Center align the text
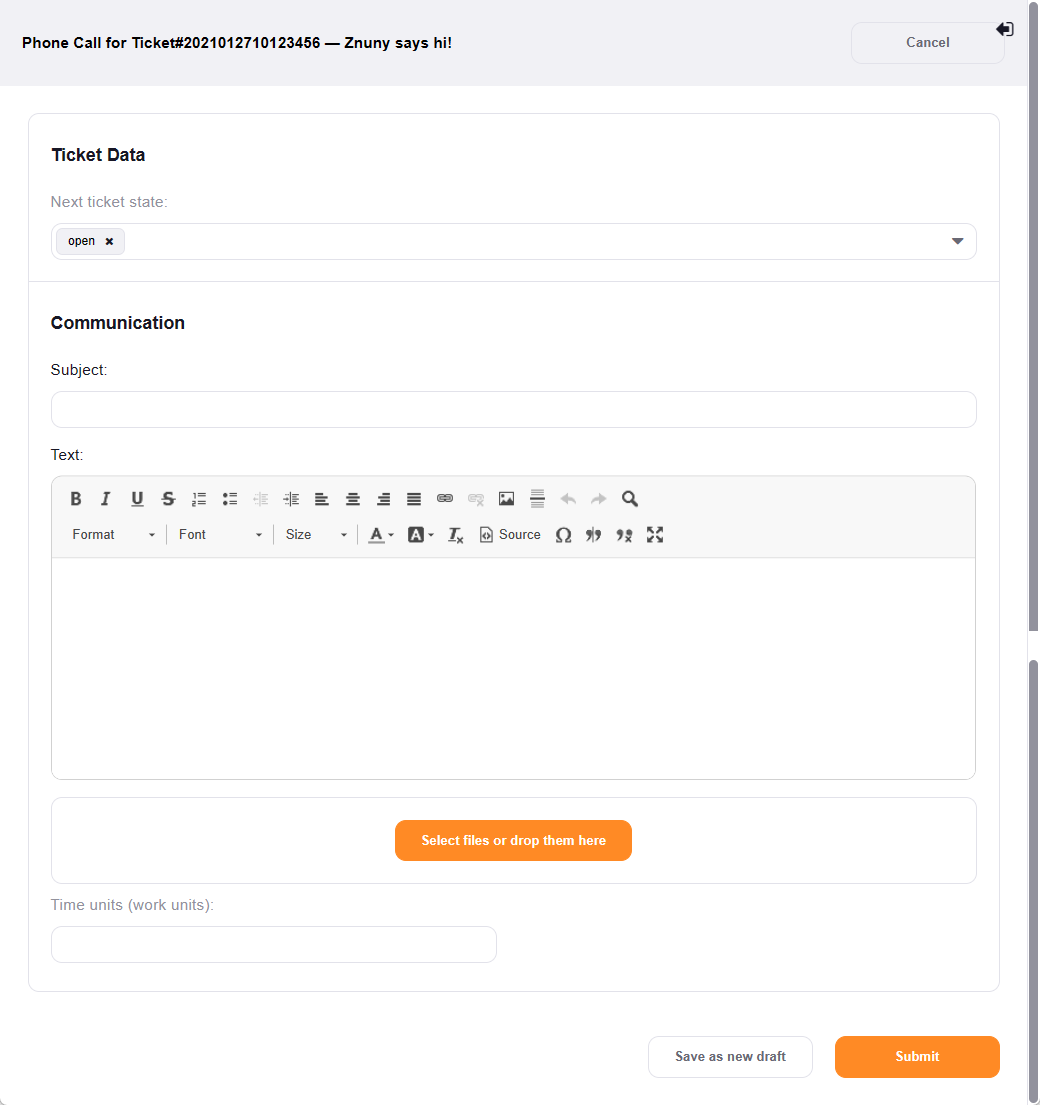This screenshot has height=1105, width=1040. tap(353, 499)
